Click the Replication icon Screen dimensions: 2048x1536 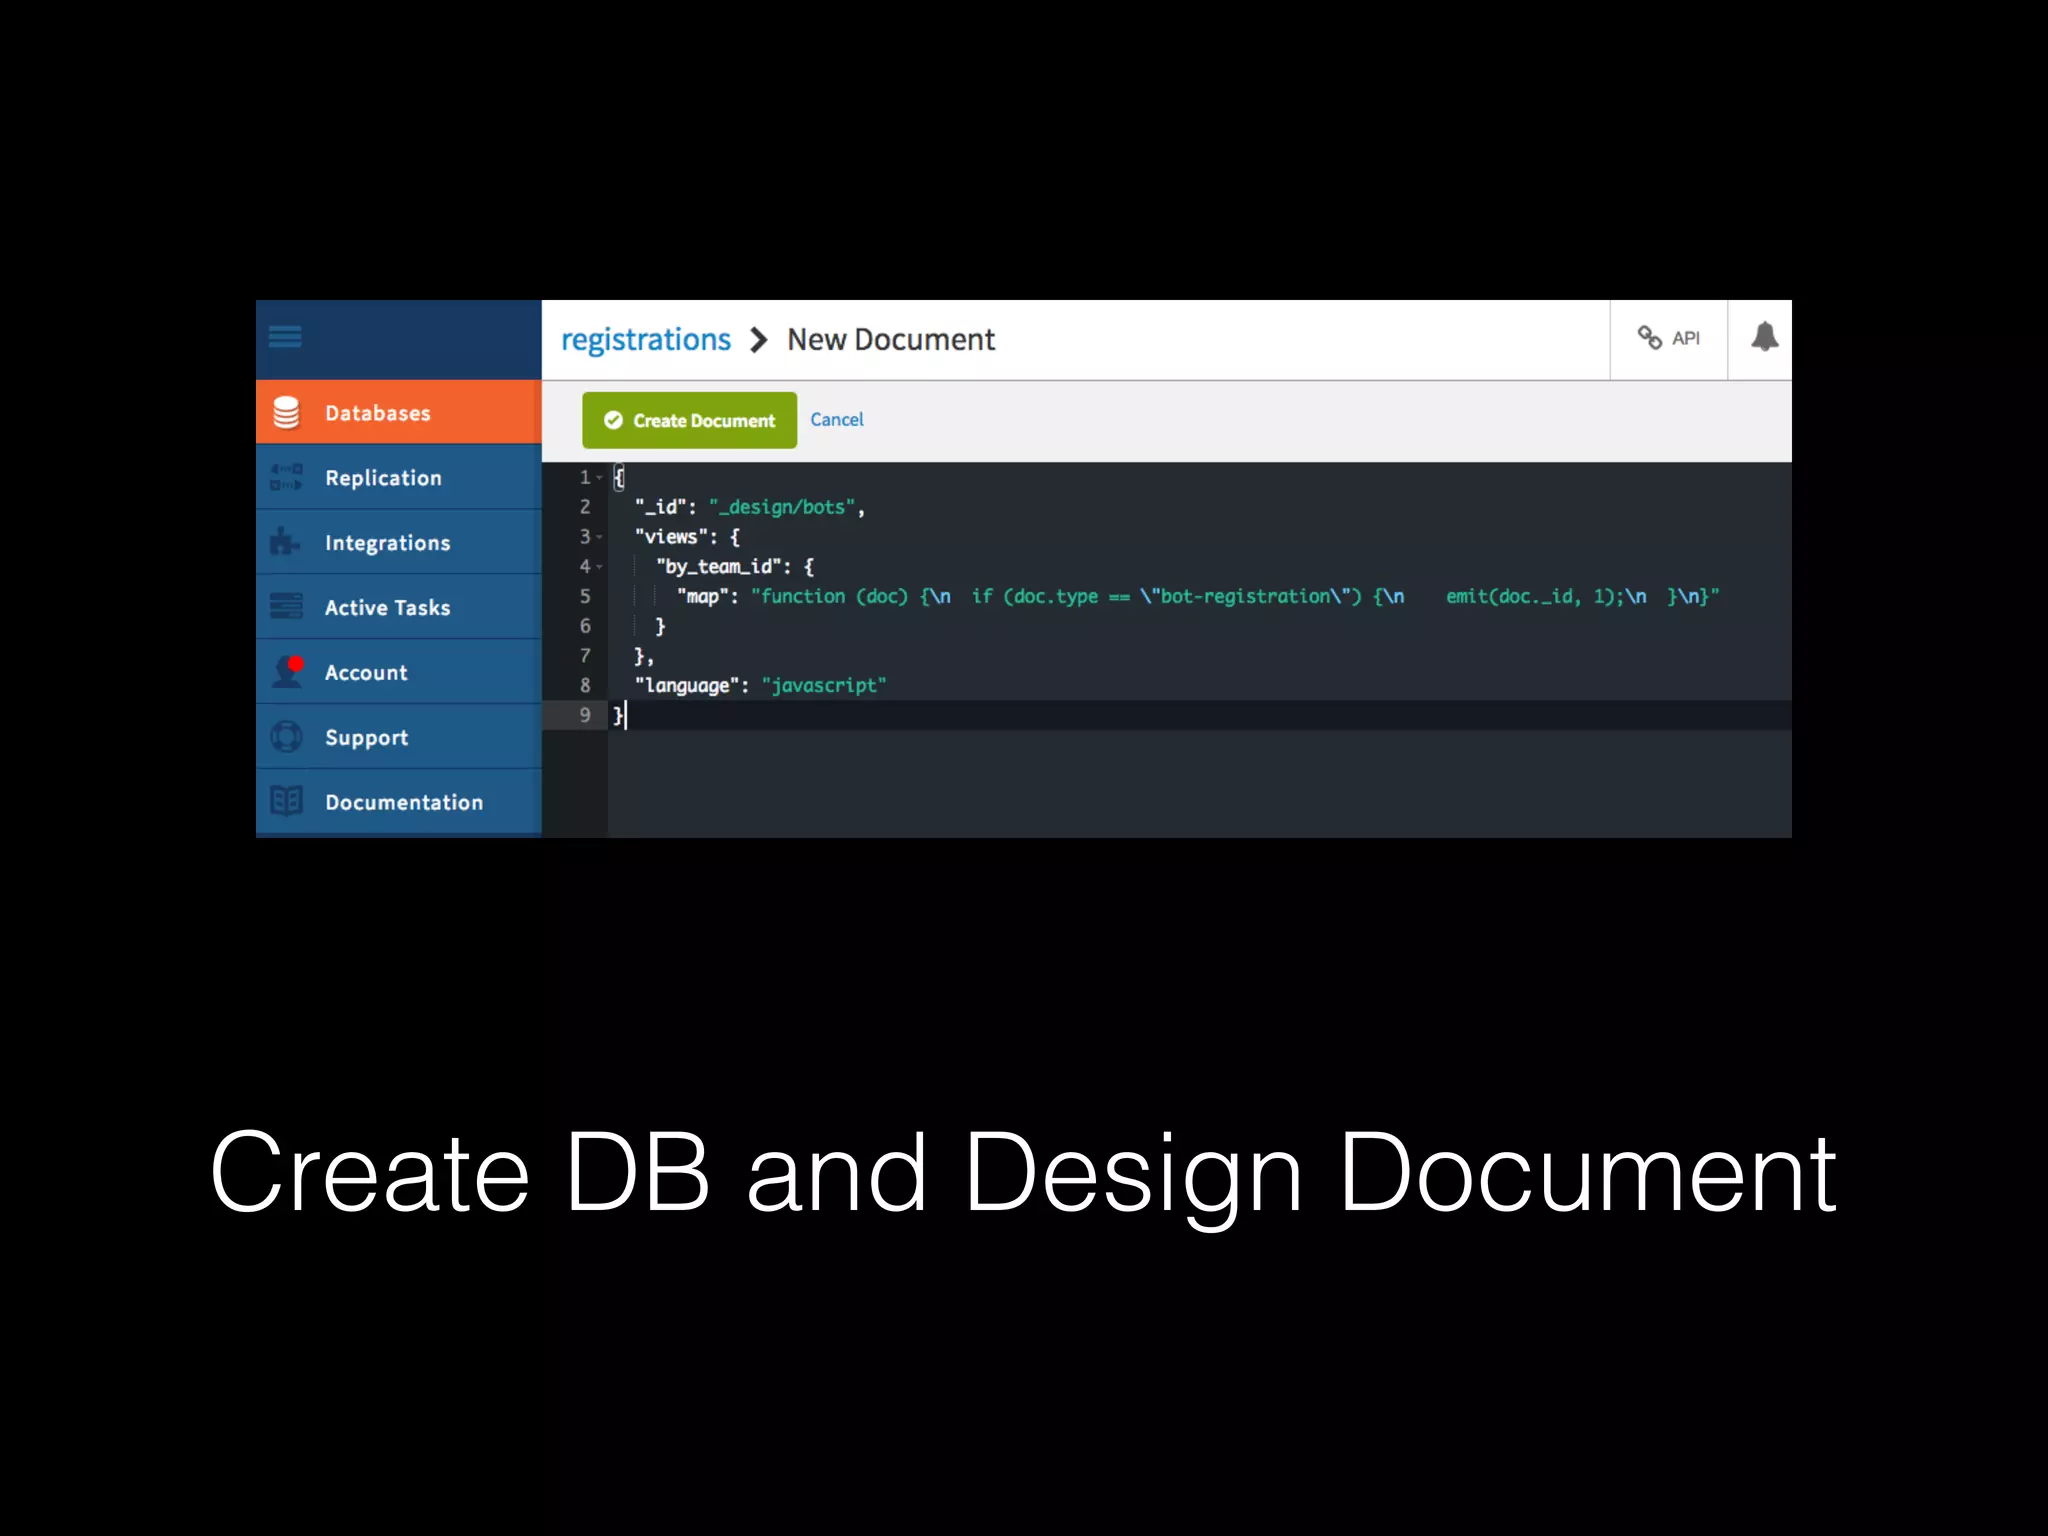click(286, 478)
